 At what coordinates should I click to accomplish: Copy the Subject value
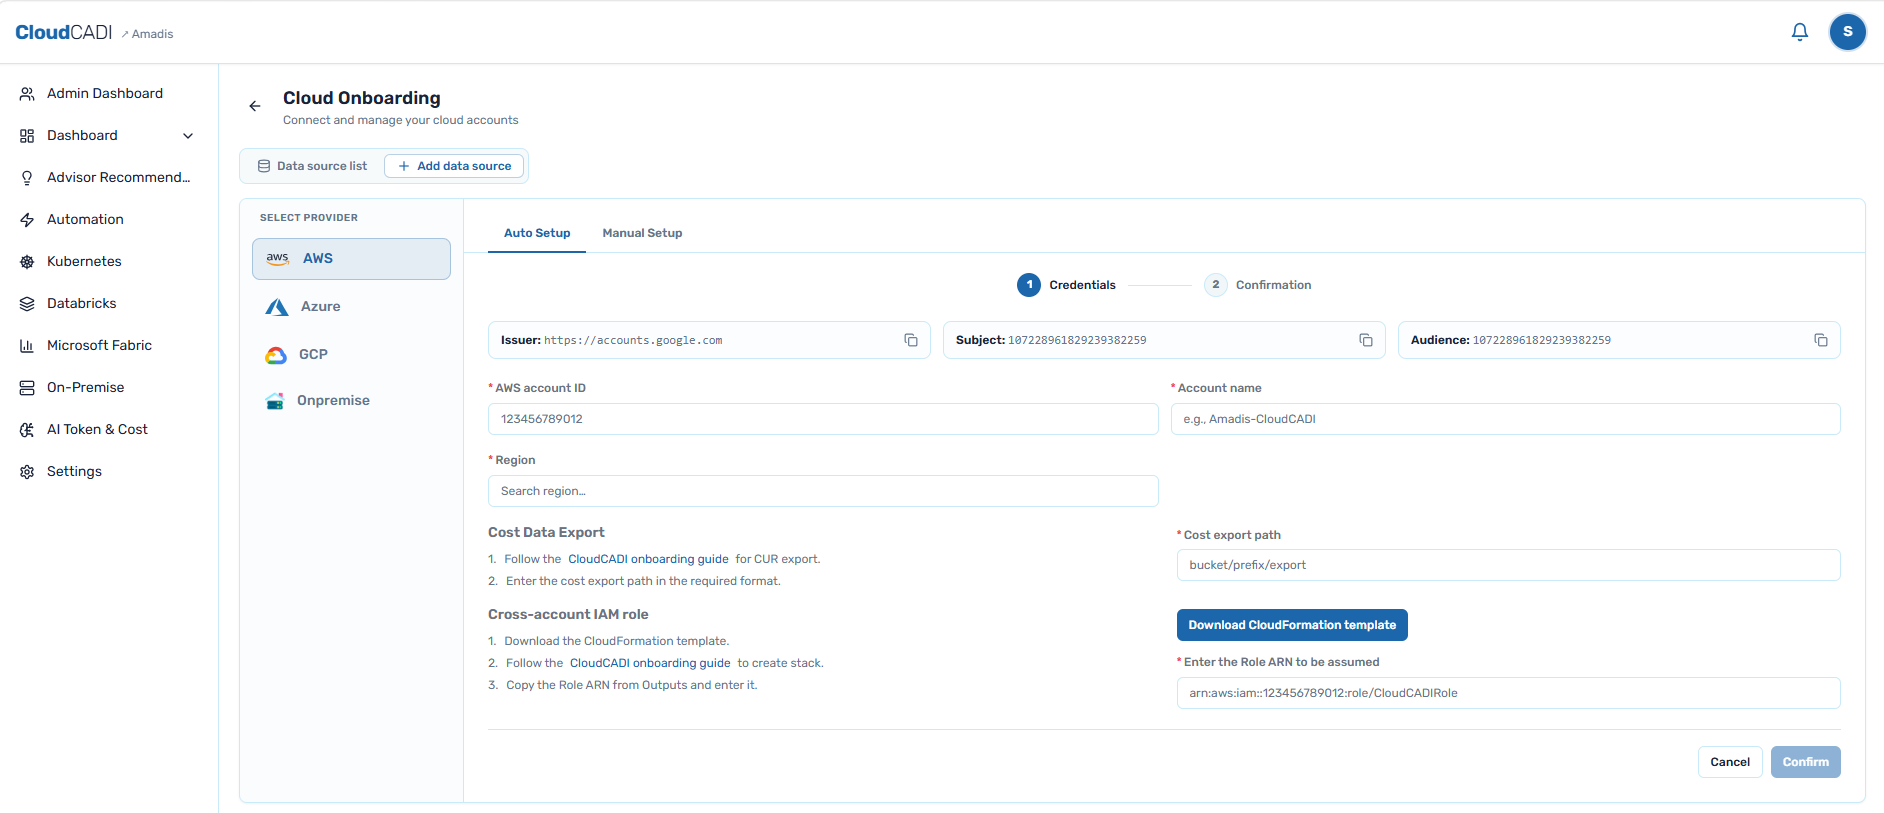coord(1366,340)
